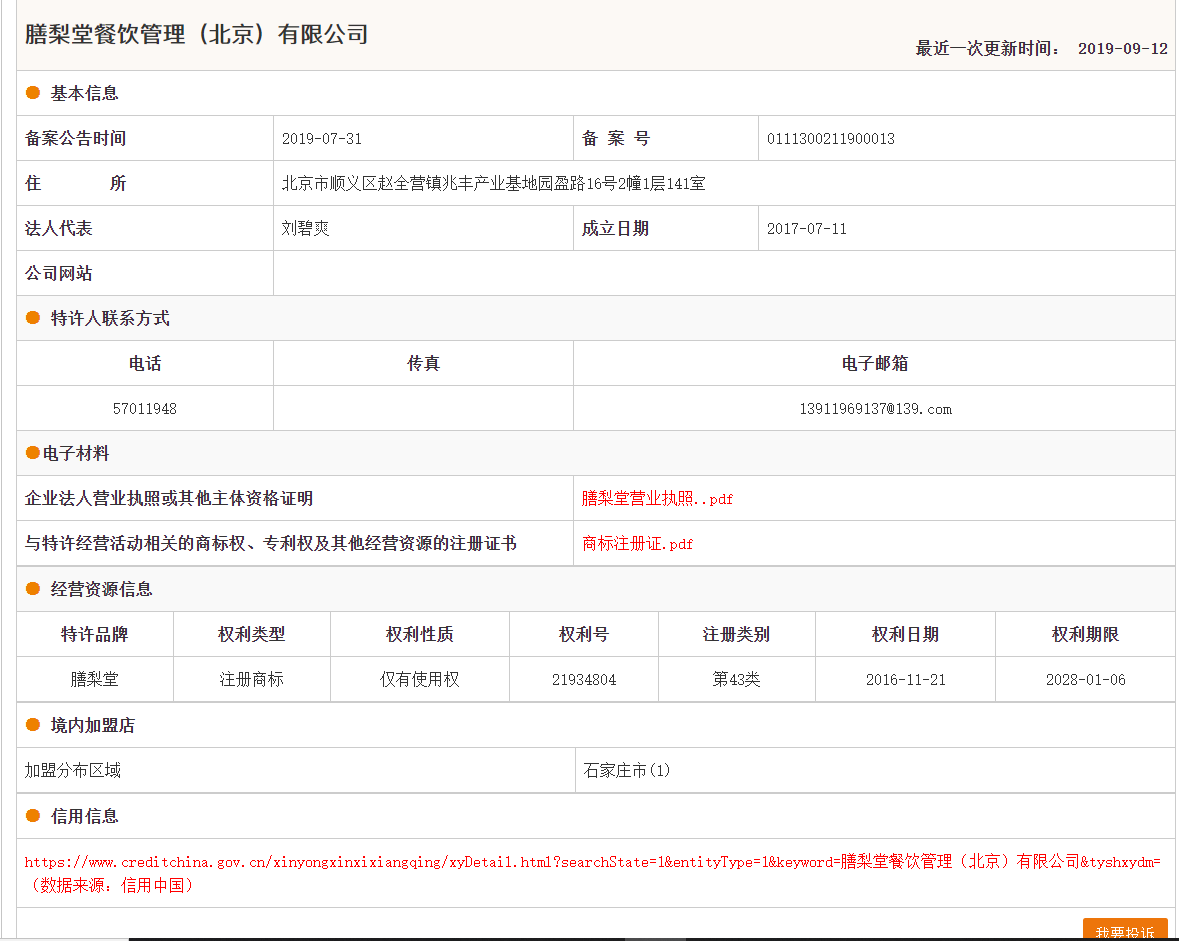
Task: Click the 特许品牌 column header
Action: (x=95, y=634)
